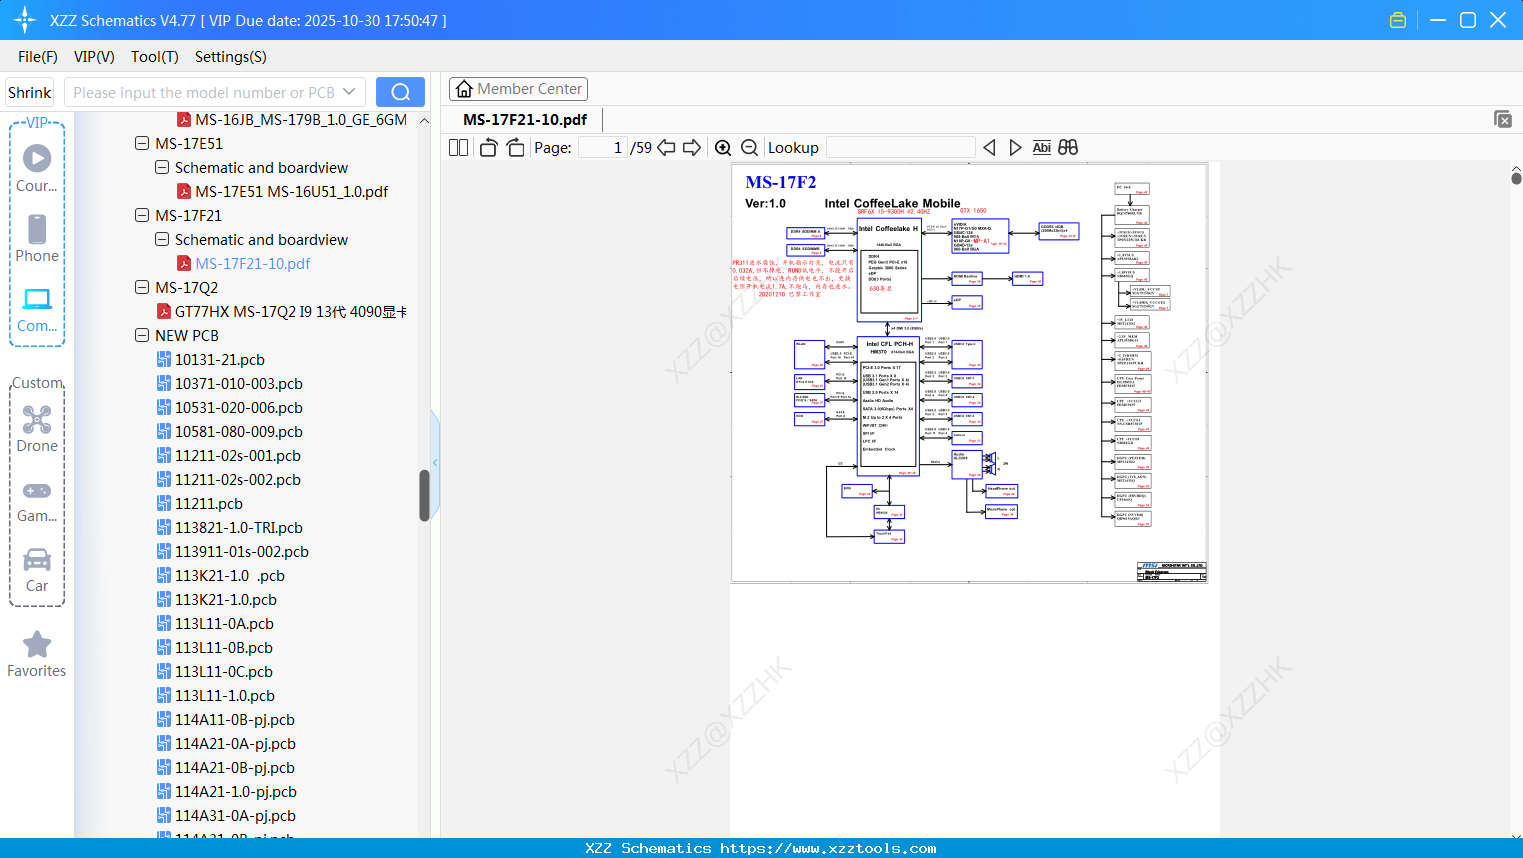The width and height of the screenshot is (1523, 858).
Task: Click the schematic page thumbnail for MS-17F2
Action: click(x=969, y=373)
